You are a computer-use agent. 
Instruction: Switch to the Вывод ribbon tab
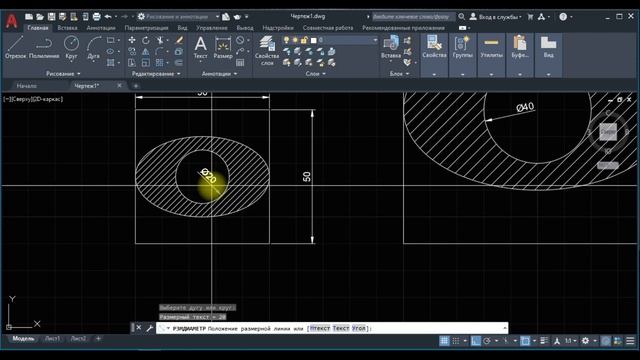pos(245,28)
